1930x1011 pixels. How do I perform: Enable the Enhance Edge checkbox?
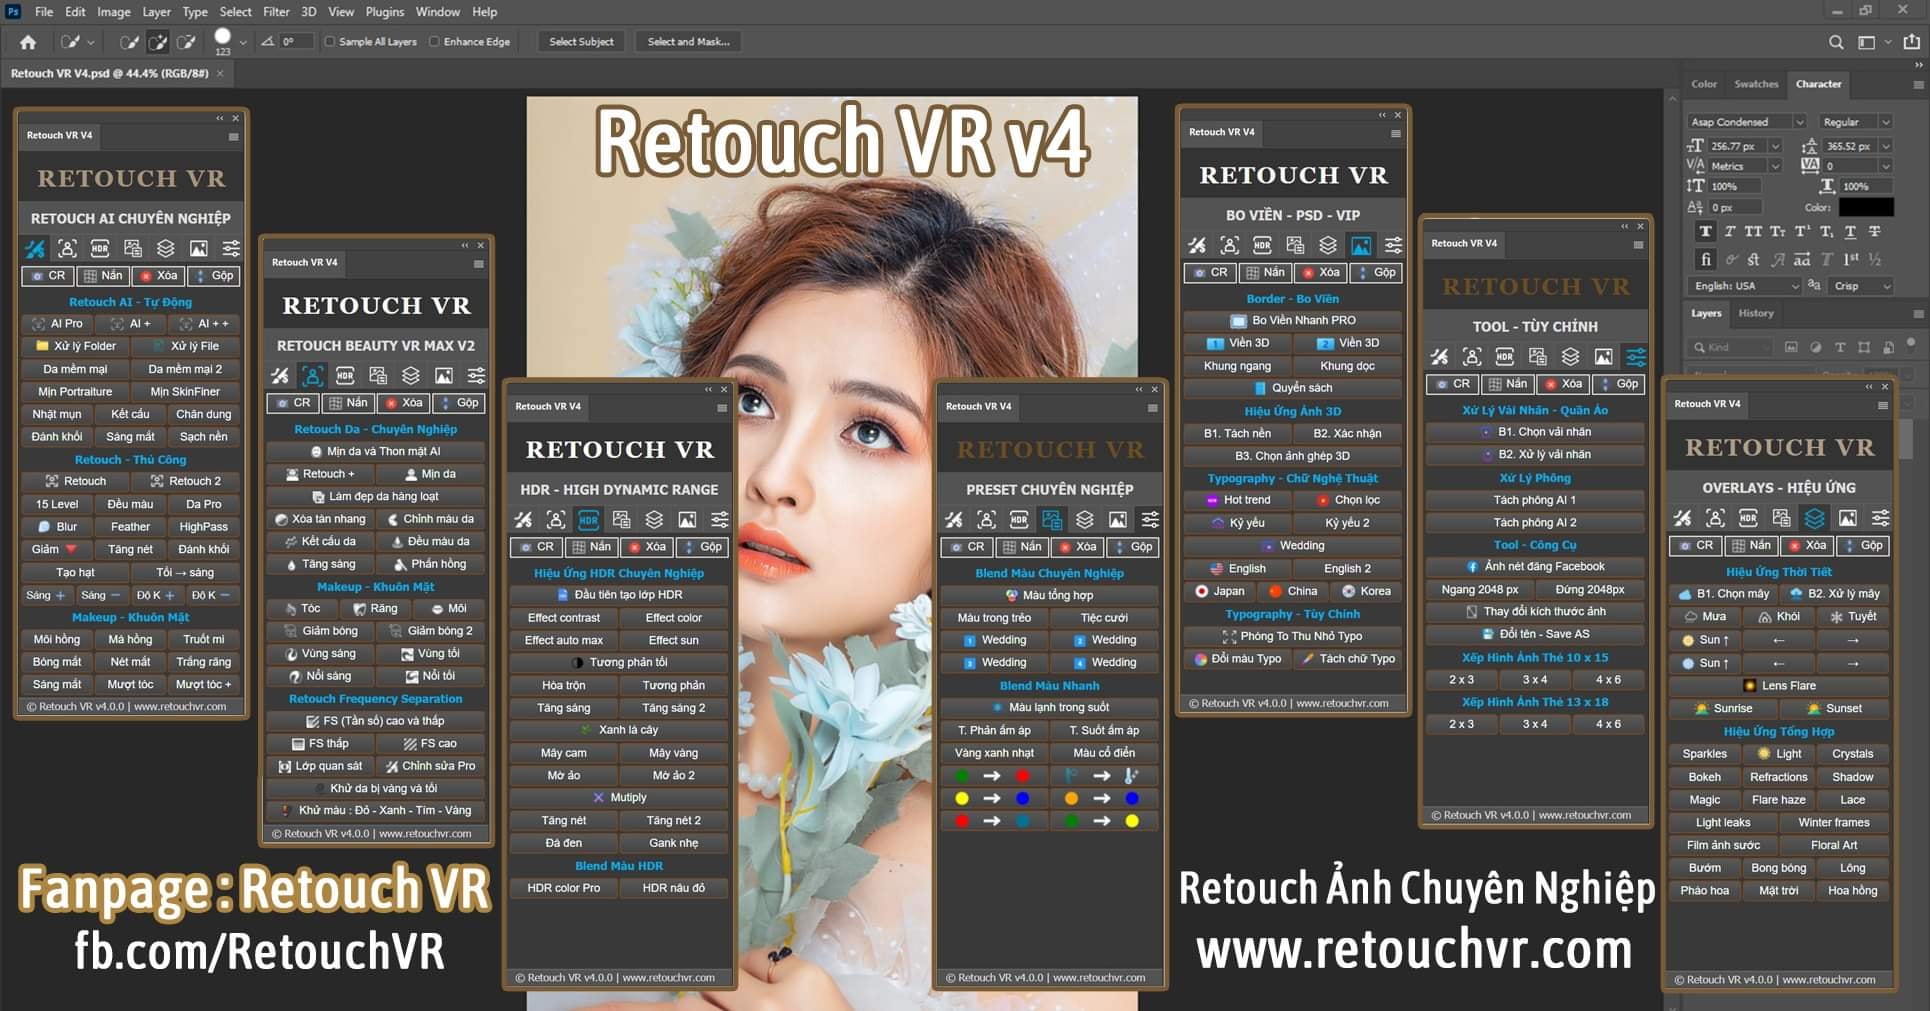click(x=434, y=42)
